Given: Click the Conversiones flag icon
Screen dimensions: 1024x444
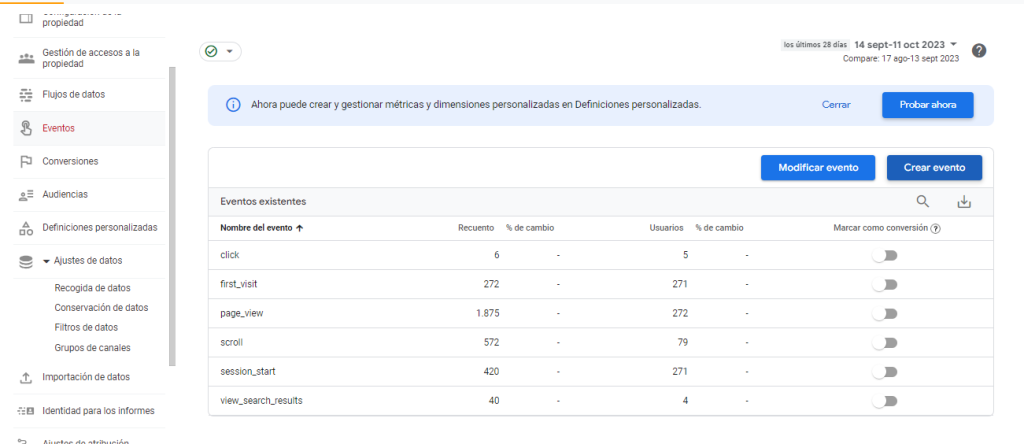Looking at the screenshot, I should point(26,161).
